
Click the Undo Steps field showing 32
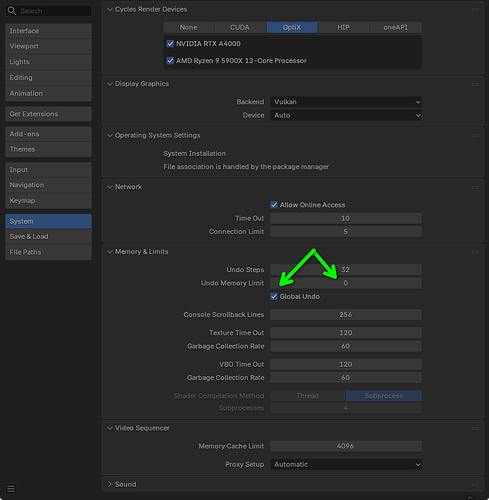(346, 270)
